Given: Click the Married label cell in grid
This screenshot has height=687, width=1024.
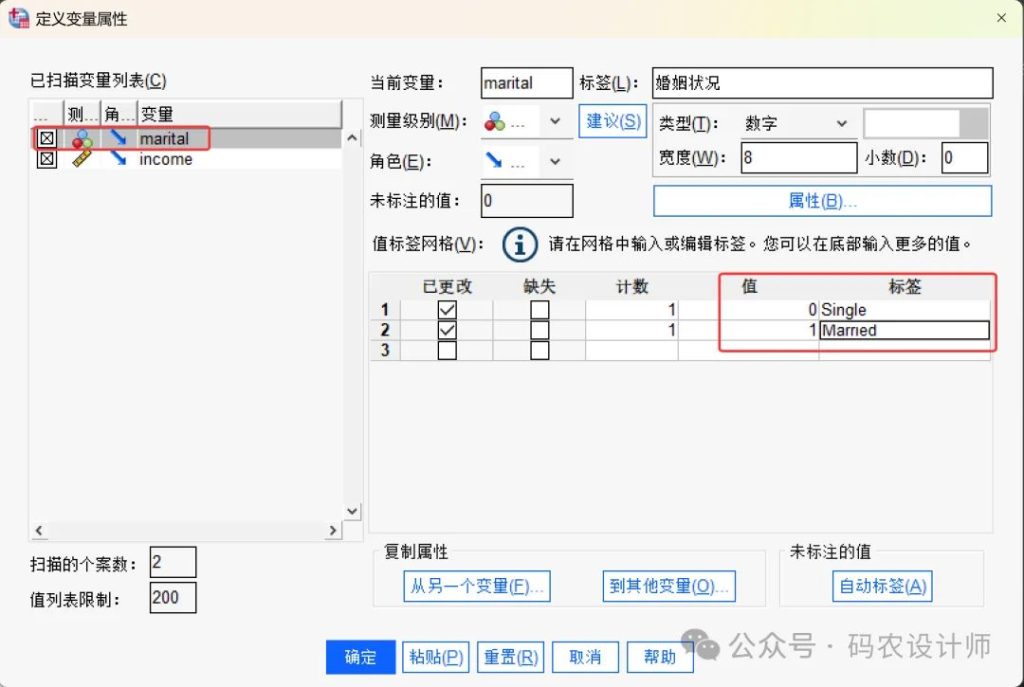Looking at the screenshot, I should click(x=904, y=330).
